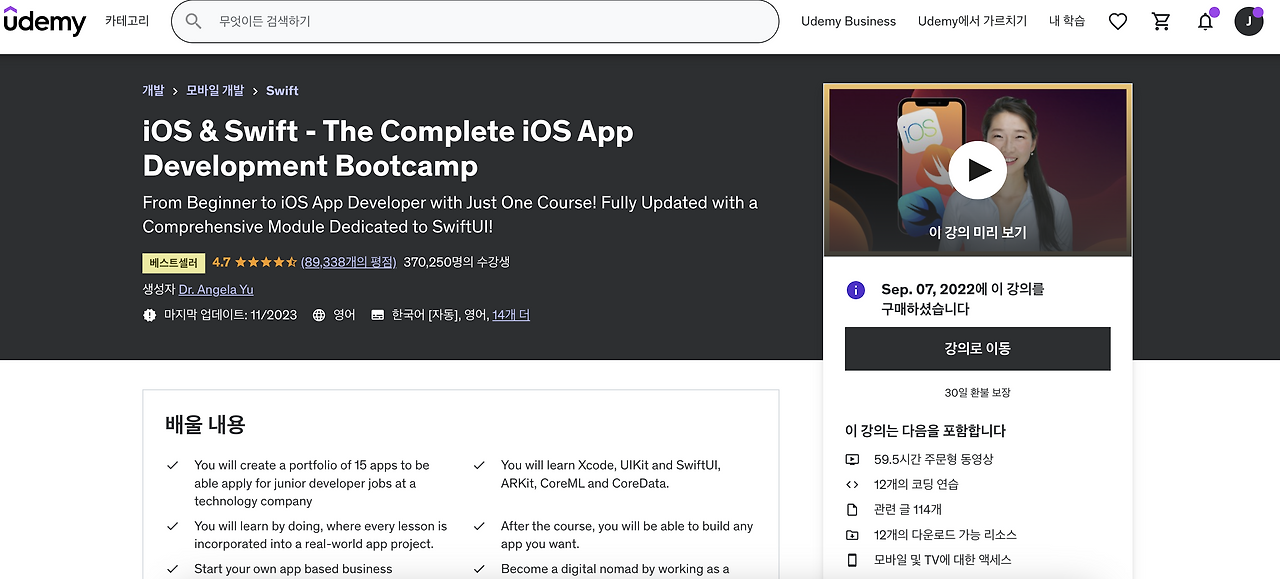Click the mobile and TV access icon
Viewport: 1280px width, 579px height.
[x=852, y=558]
